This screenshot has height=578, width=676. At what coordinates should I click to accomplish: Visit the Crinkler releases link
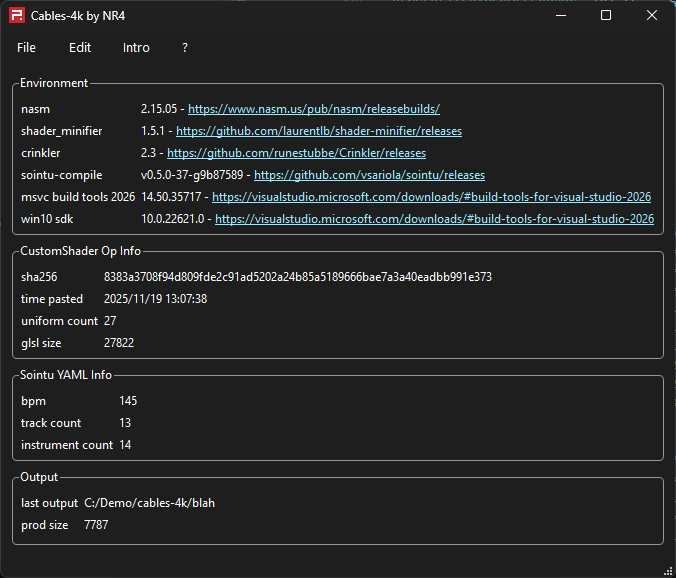[296, 153]
